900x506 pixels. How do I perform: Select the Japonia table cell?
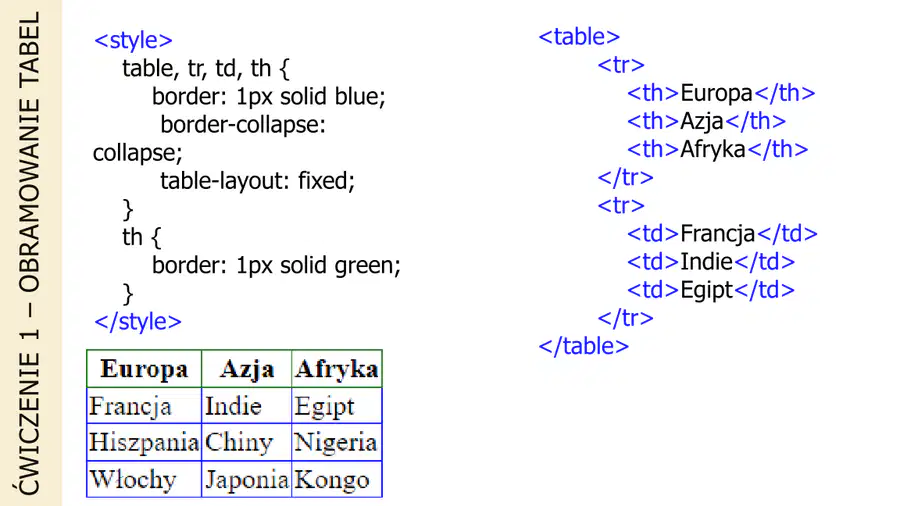click(247, 479)
